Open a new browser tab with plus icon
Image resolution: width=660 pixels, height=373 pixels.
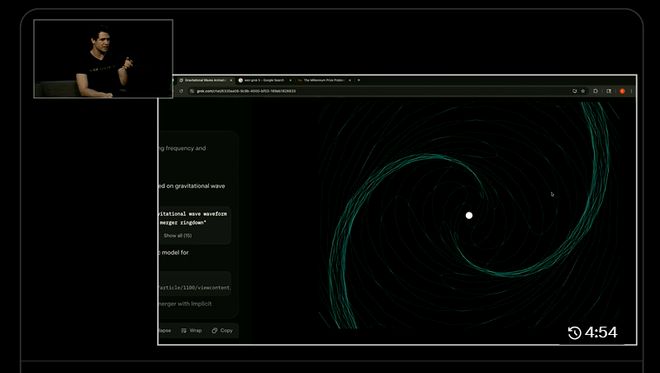tap(359, 80)
